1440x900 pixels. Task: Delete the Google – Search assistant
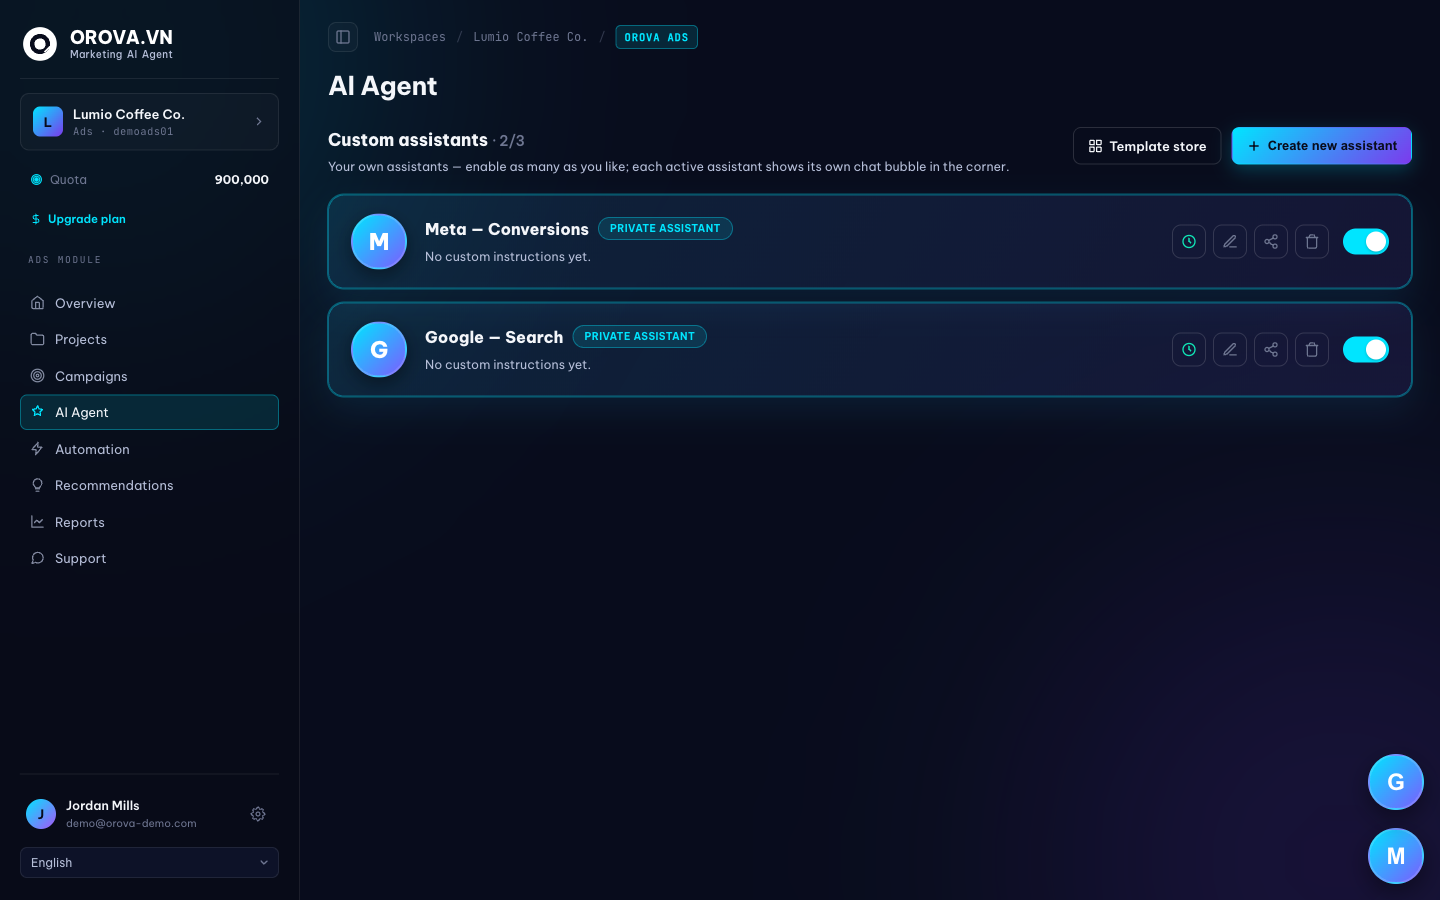coord(1312,349)
